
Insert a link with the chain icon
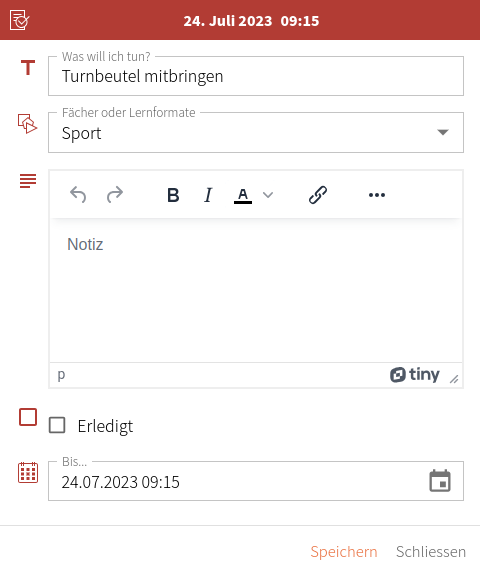(x=318, y=195)
